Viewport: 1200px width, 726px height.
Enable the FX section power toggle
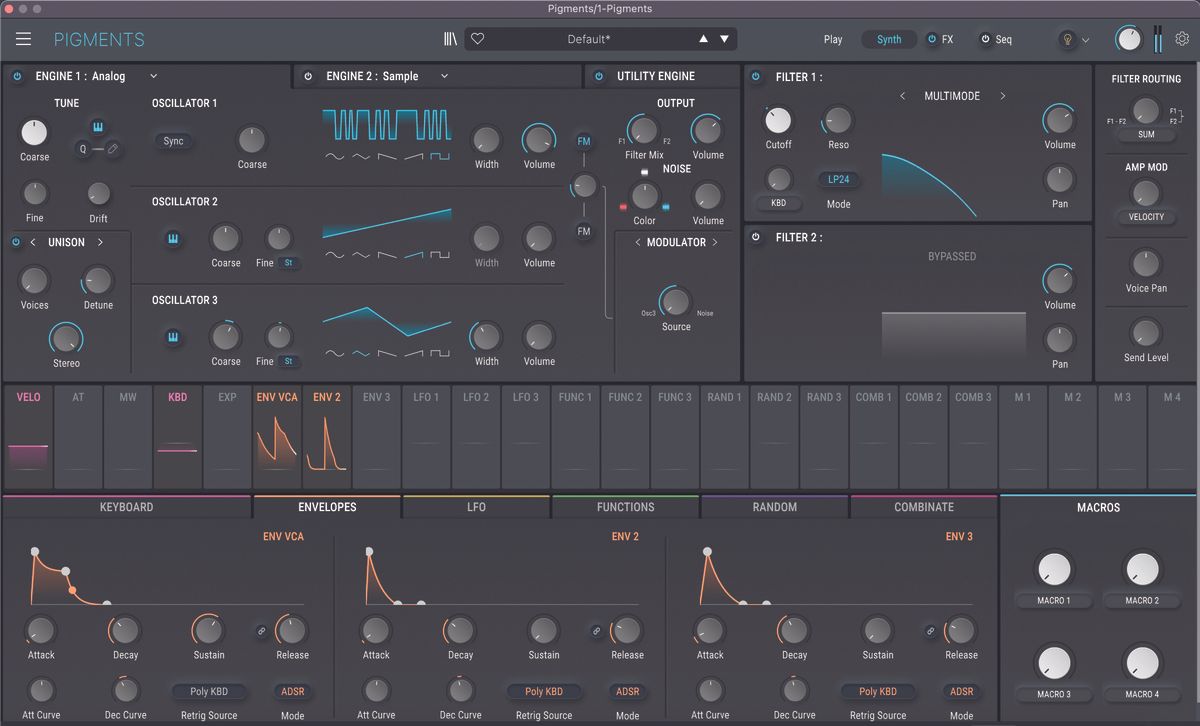[932, 38]
